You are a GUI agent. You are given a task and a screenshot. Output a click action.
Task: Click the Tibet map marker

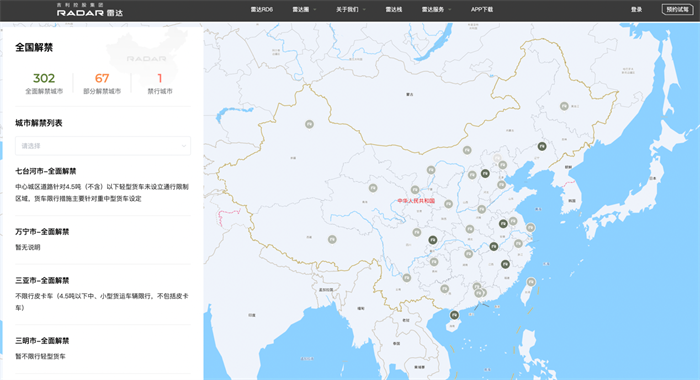(x=332, y=239)
